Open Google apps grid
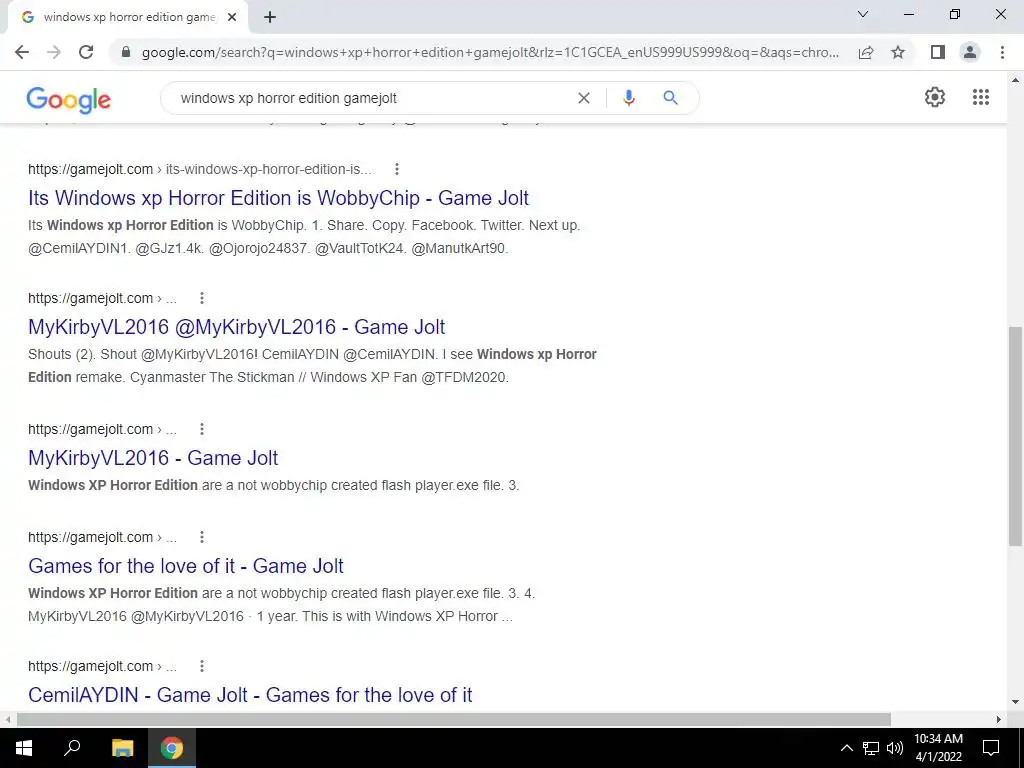The height and width of the screenshot is (768, 1024). [x=980, y=97]
